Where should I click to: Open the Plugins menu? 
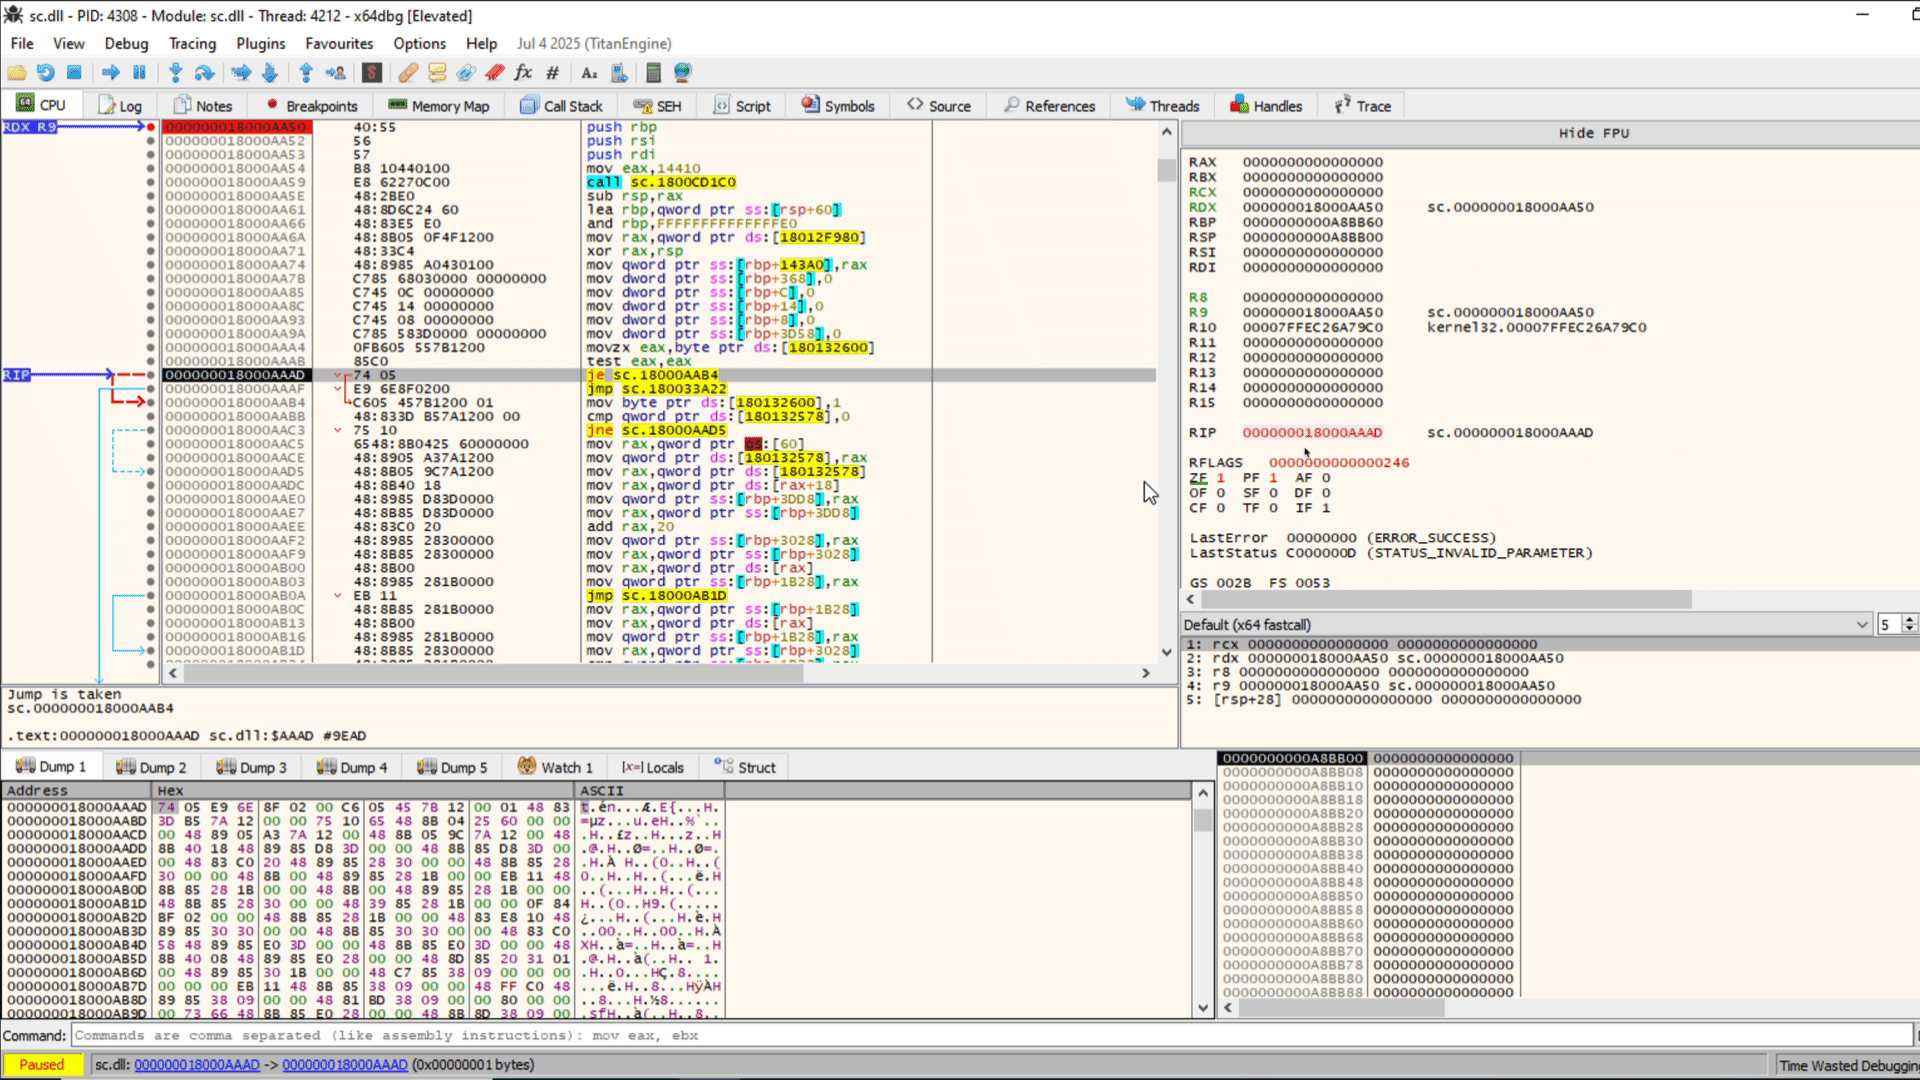click(260, 44)
